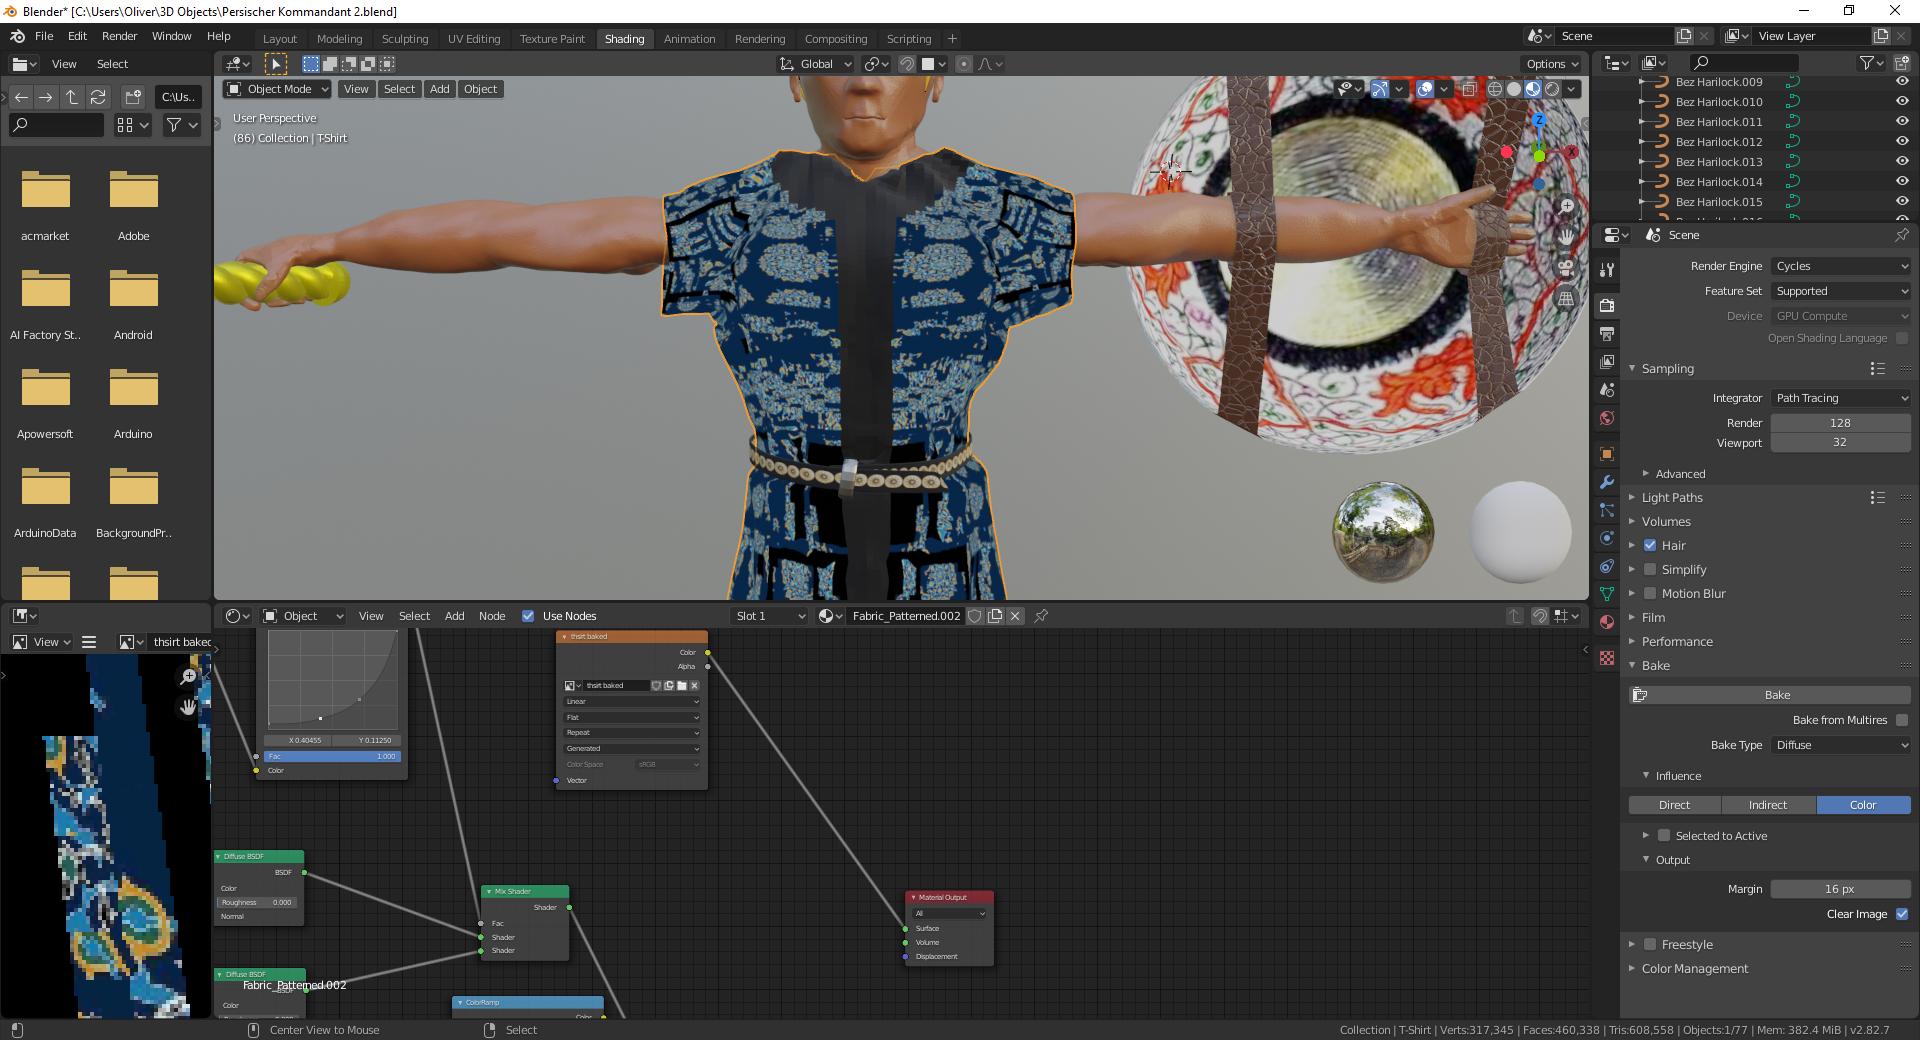Open the View Layer properties tab

click(1606, 361)
